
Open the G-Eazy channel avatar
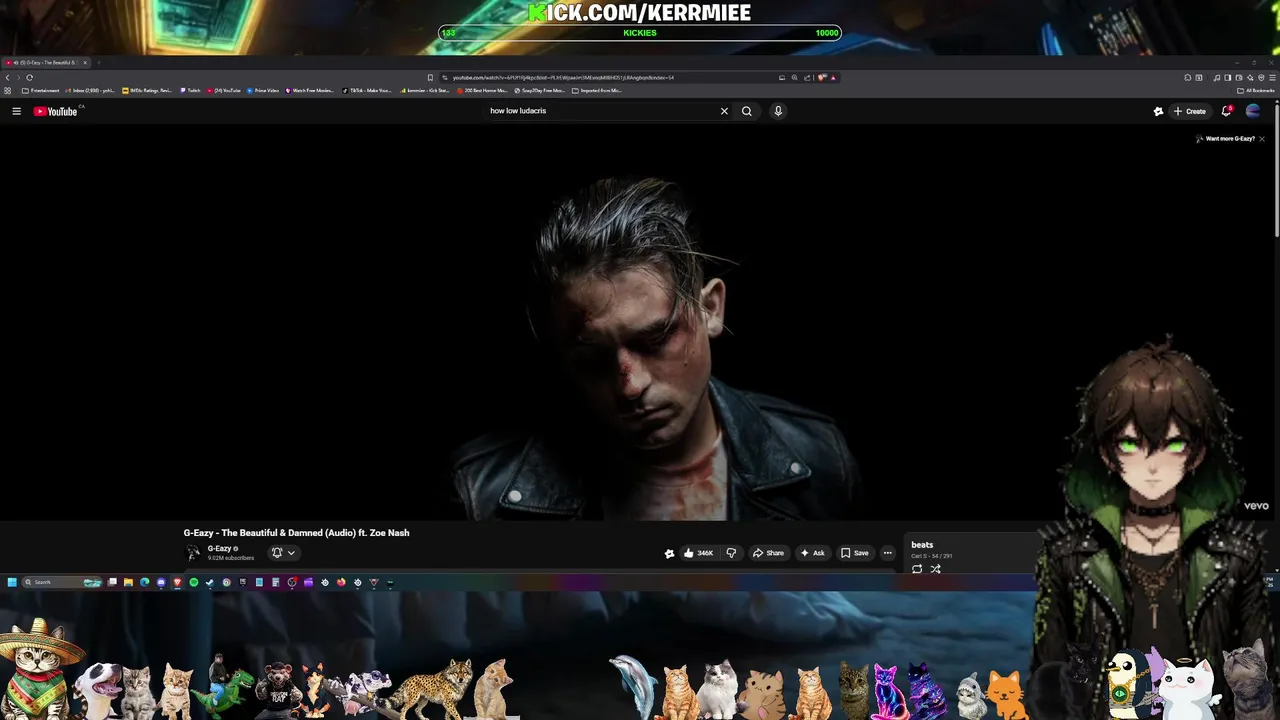(x=193, y=552)
